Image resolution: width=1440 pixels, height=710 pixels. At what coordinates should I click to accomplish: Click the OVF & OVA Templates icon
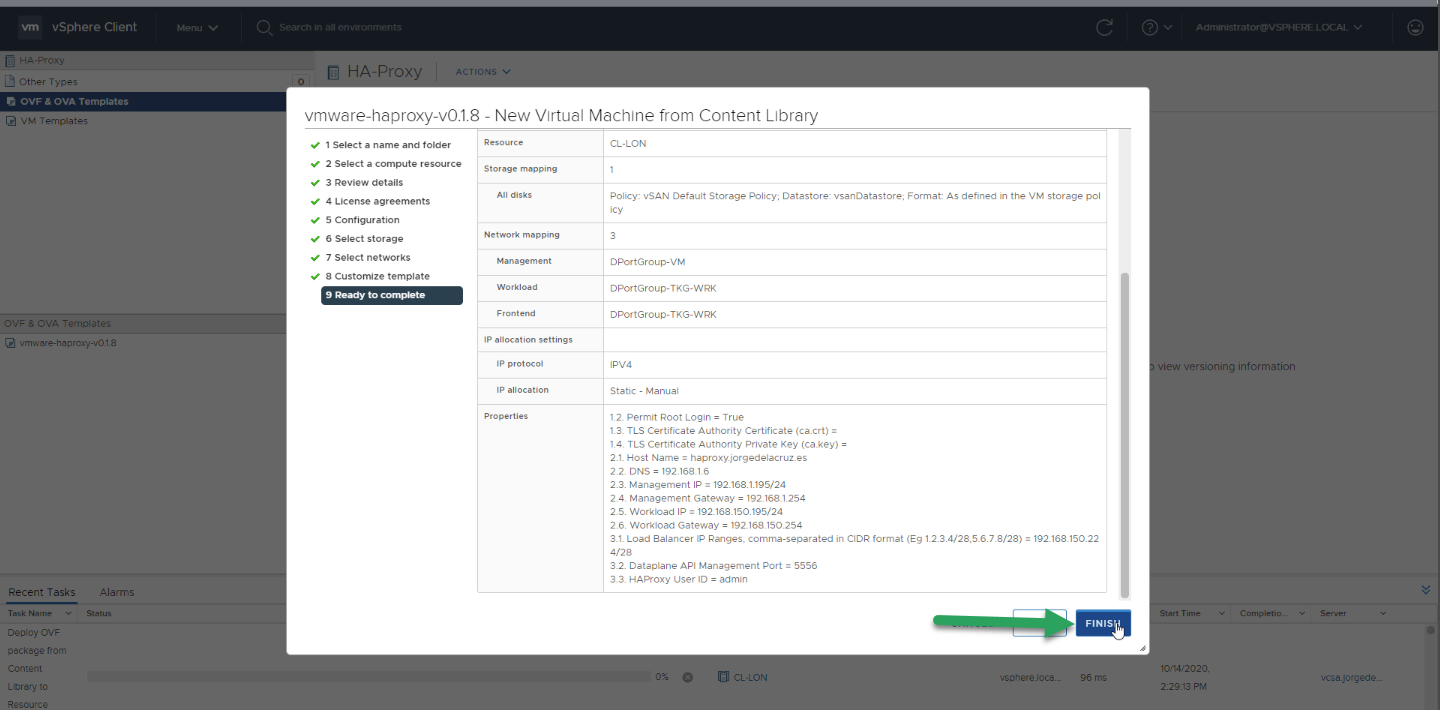[x=11, y=101]
